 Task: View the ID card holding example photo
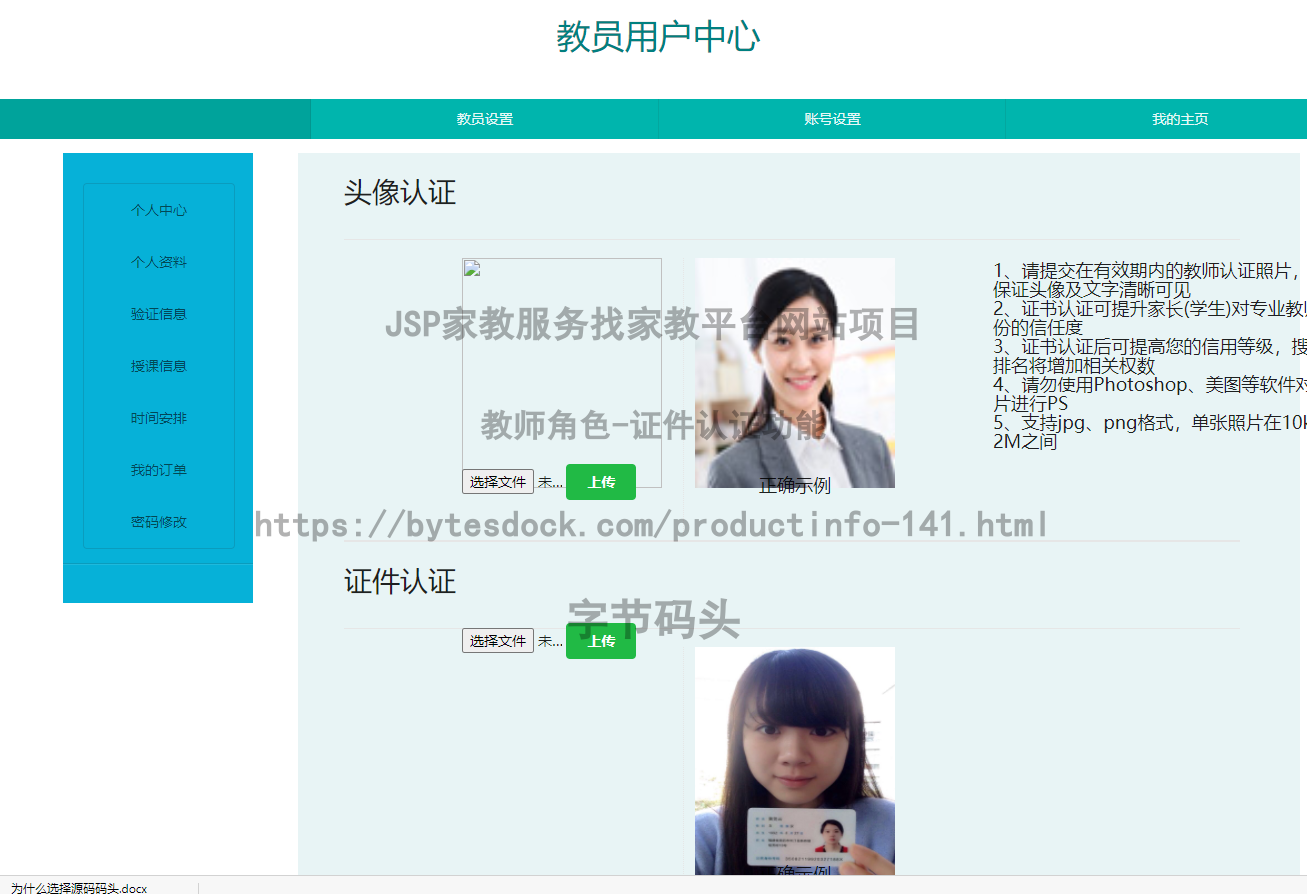(x=795, y=761)
